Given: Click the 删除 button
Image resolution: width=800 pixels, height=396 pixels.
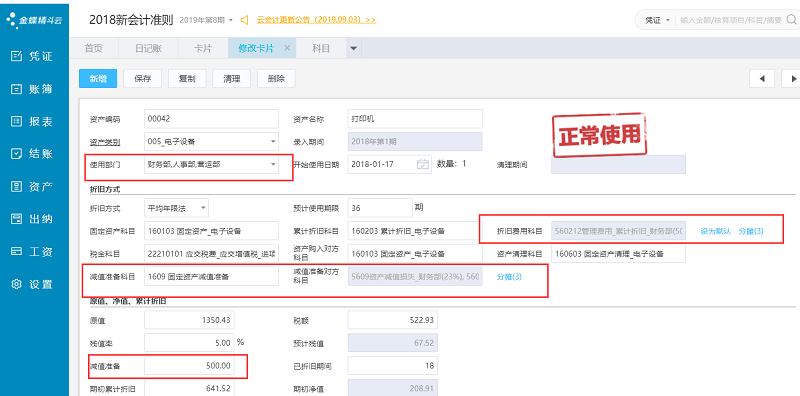Looking at the screenshot, I should click(276, 79).
